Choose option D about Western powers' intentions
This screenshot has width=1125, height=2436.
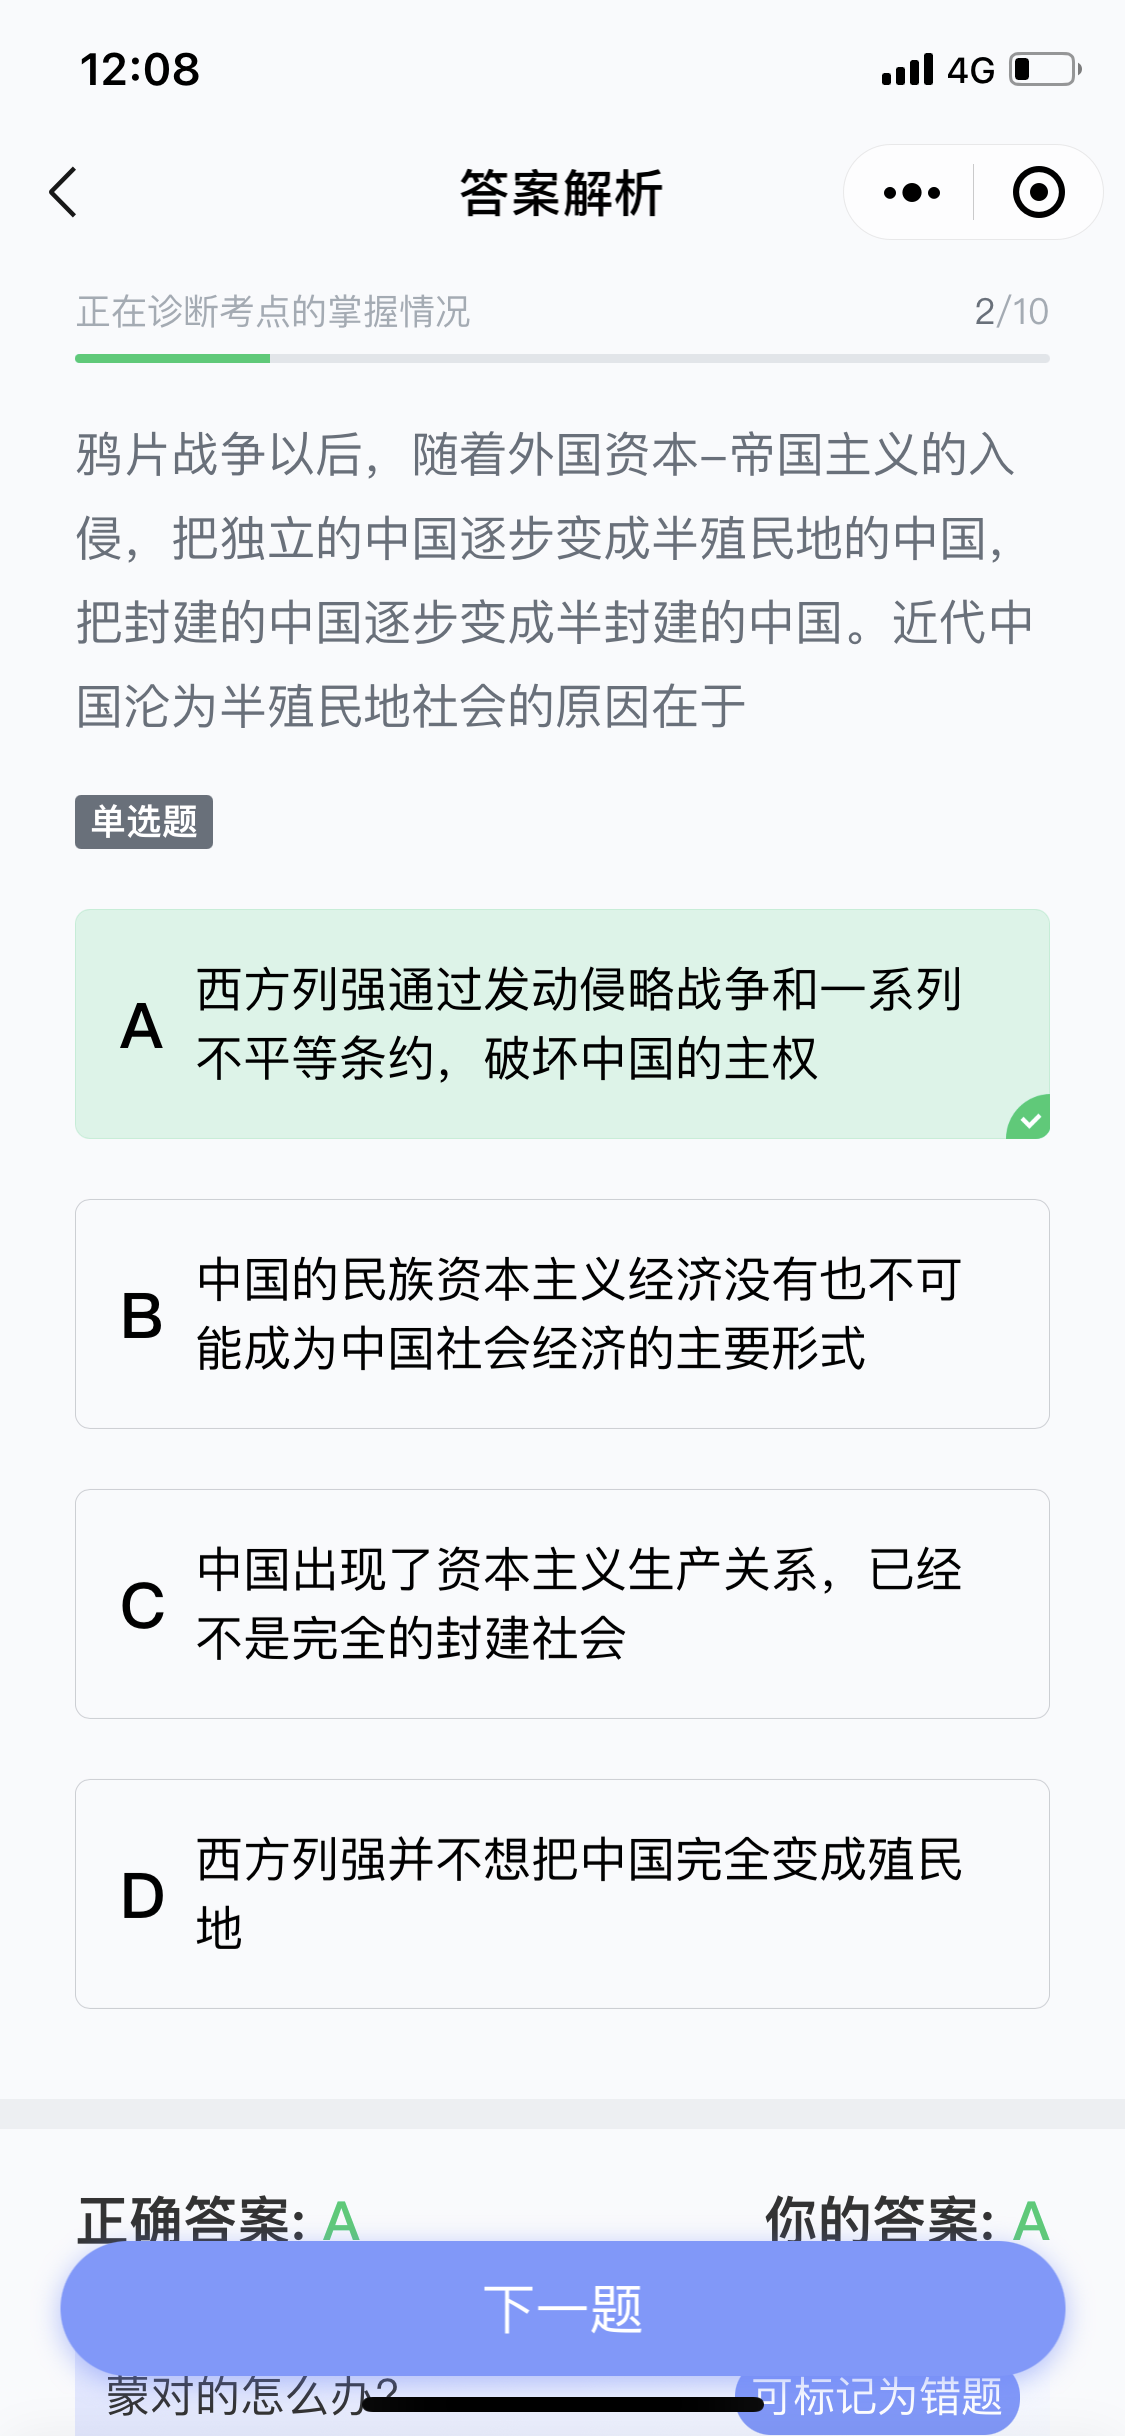(562, 1893)
